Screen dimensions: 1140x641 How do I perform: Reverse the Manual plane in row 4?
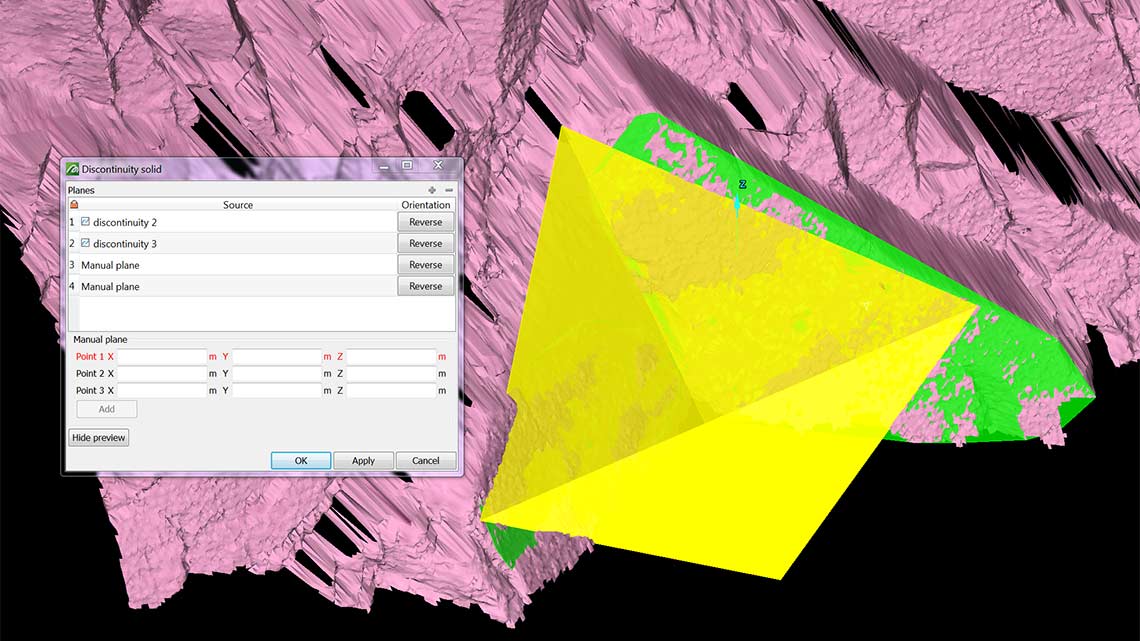(x=425, y=286)
